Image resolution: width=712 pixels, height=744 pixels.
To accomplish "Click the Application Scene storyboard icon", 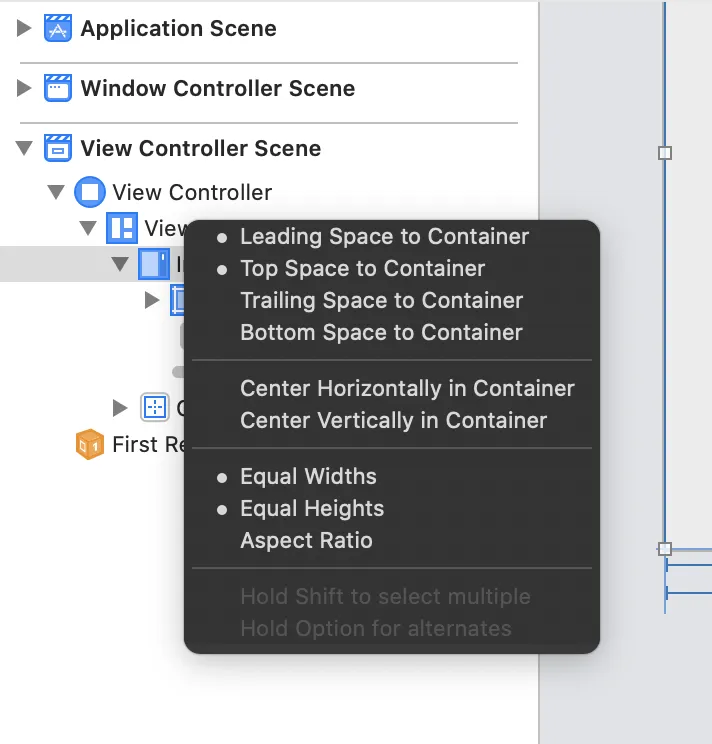I will coord(58,28).
